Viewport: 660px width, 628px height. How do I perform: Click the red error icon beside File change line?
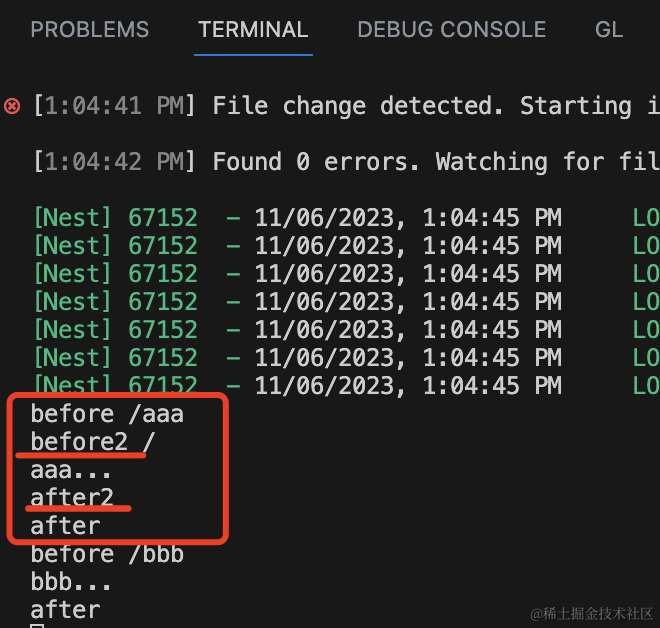pos(12,106)
